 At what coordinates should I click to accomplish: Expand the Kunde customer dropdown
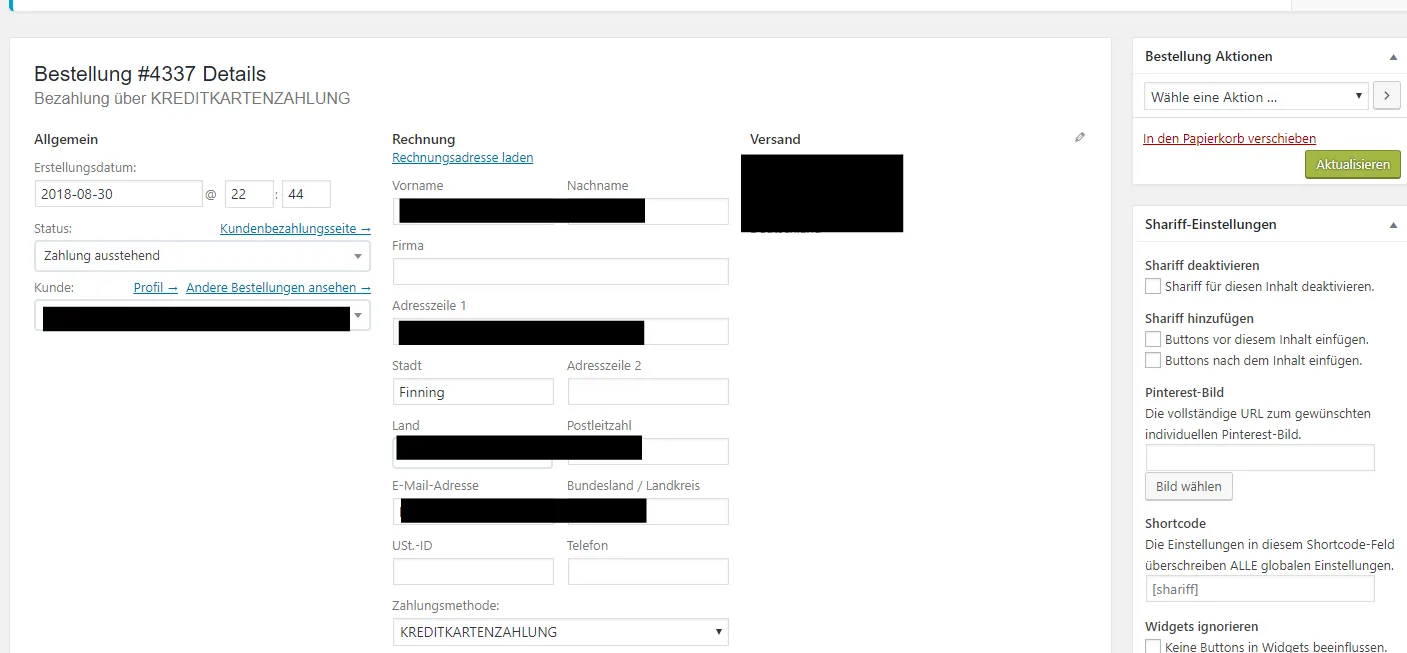click(202, 316)
